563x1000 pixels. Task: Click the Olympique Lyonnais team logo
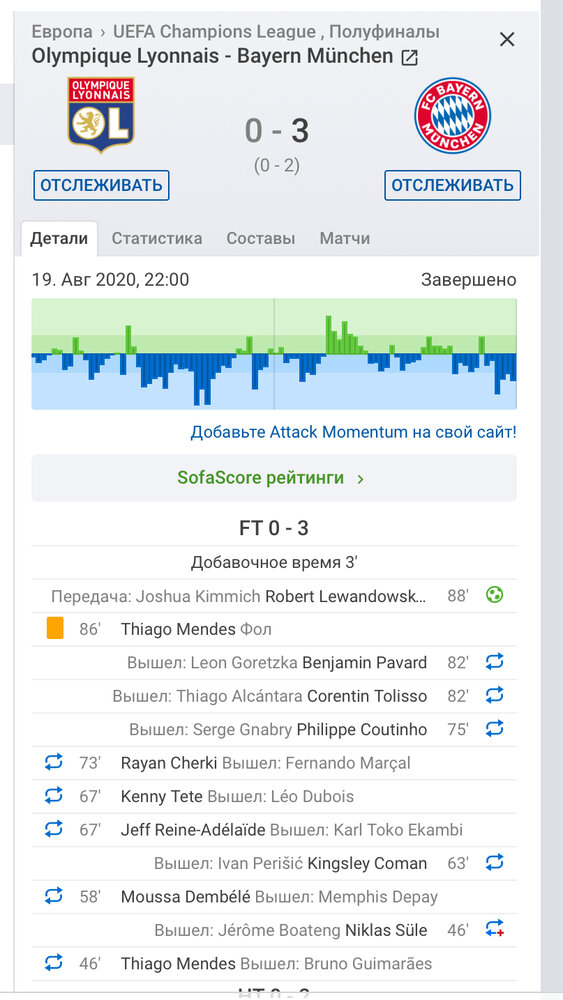coord(101,115)
